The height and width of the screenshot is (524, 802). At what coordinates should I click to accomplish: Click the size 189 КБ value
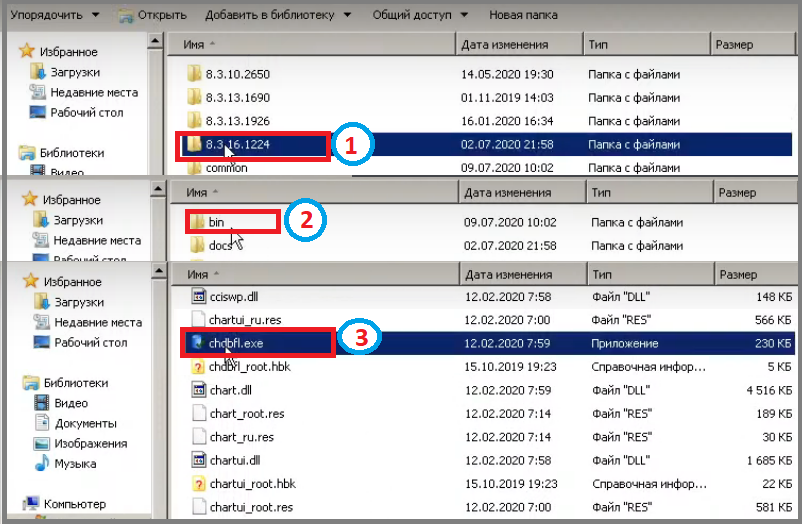pos(774,413)
